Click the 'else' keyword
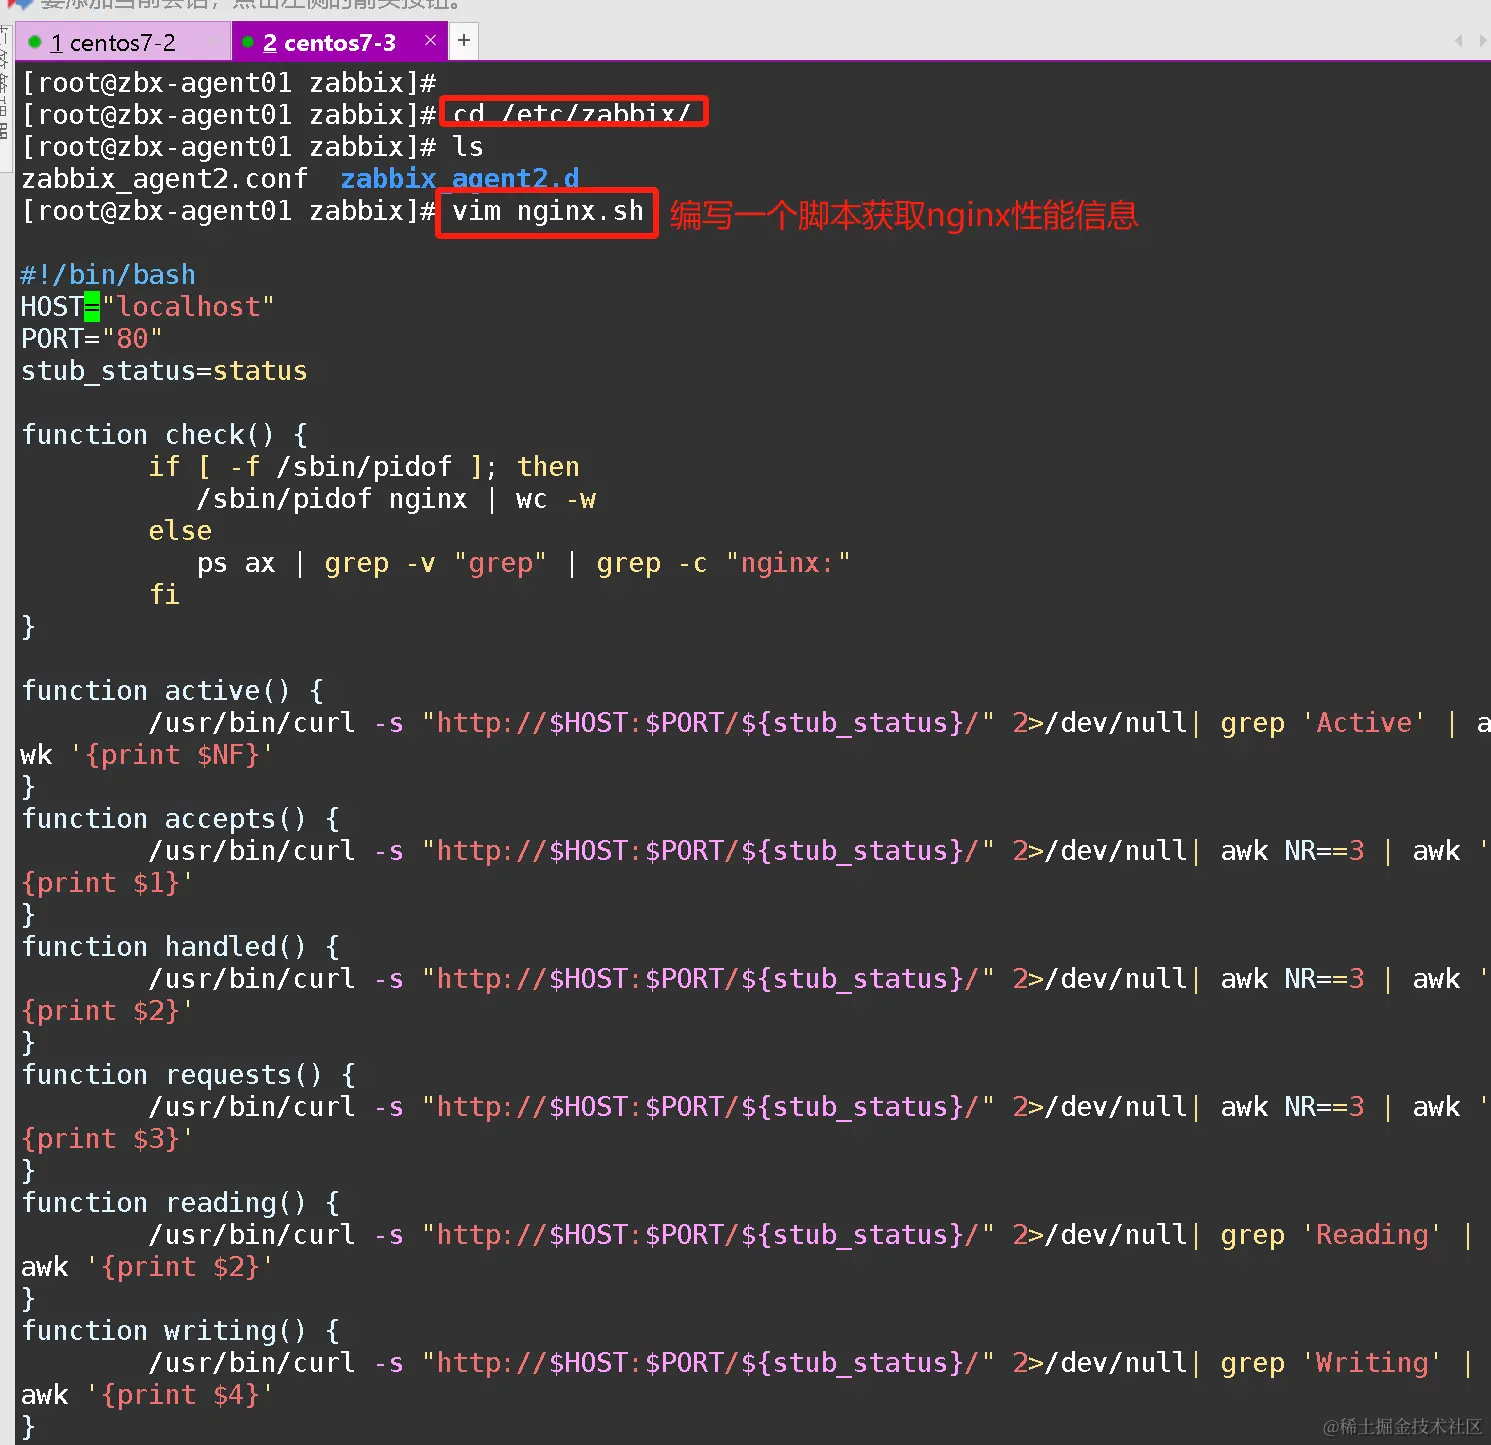Image resolution: width=1491 pixels, height=1445 pixels. (x=180, y=531)
